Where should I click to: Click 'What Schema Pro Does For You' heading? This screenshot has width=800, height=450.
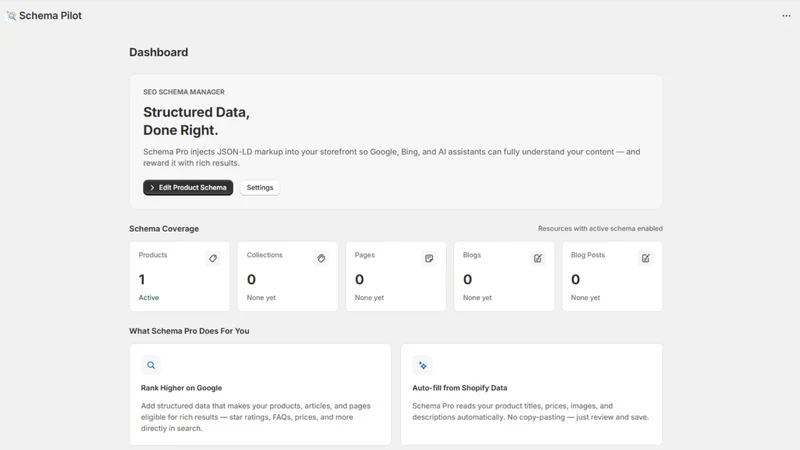coord(189,331)
